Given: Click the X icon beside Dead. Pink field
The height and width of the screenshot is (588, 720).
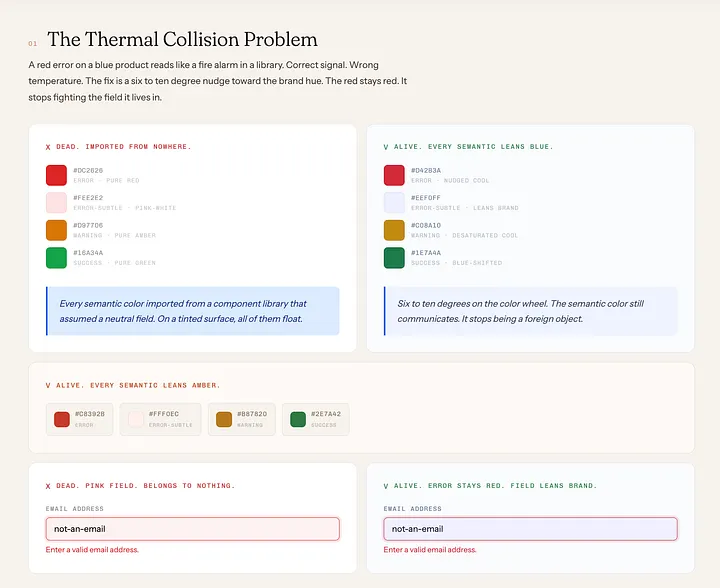Looking at the screenshot, I should tap(48, 486).
